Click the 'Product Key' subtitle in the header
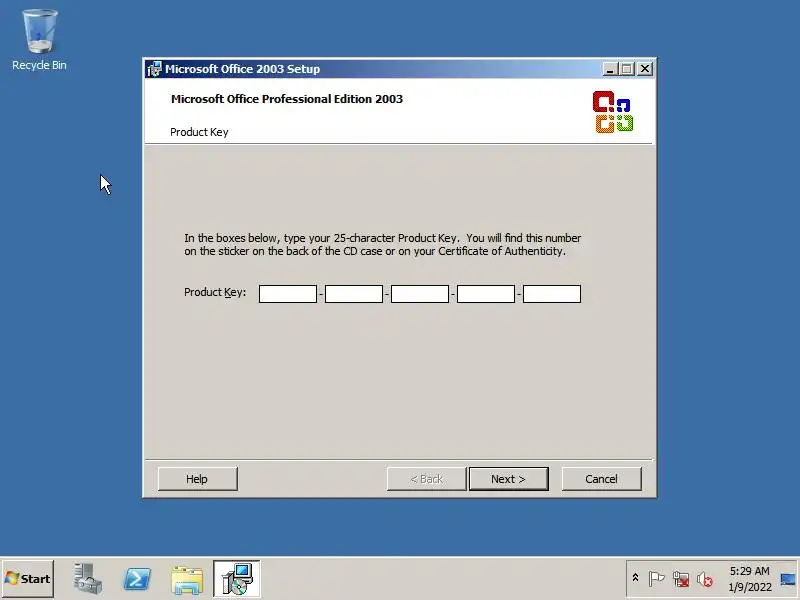800x600 pixels. (199, 132)
